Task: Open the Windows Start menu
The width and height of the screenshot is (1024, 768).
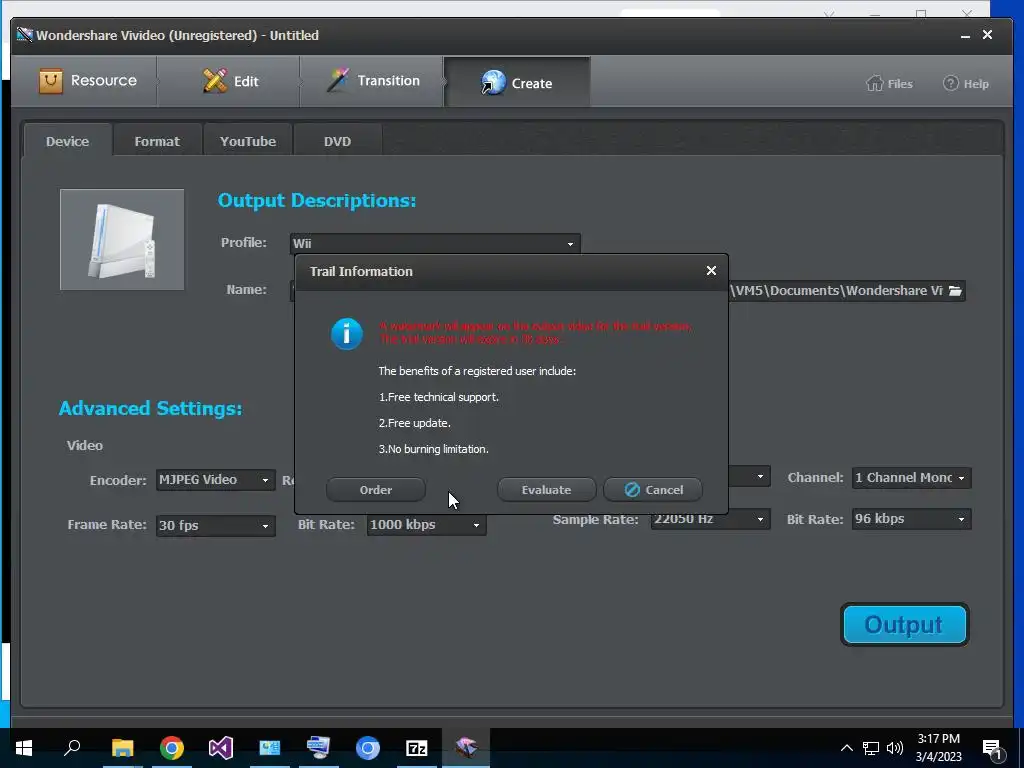Action: tap(24, 748)
